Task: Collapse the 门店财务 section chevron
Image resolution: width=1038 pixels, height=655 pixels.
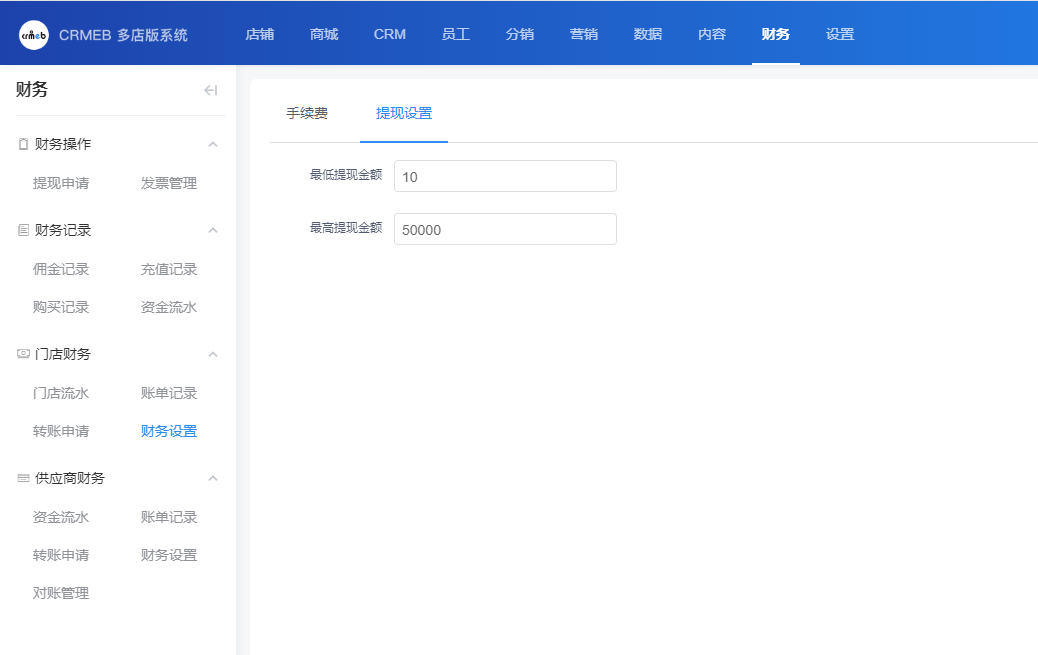Action: tap(212, 354)
